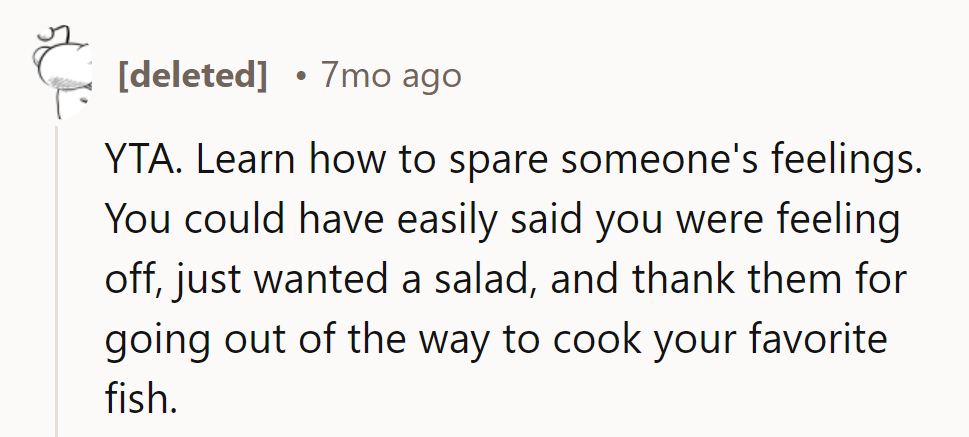Click the line starting with You could
969x437 pixels.
click(500, 221)
